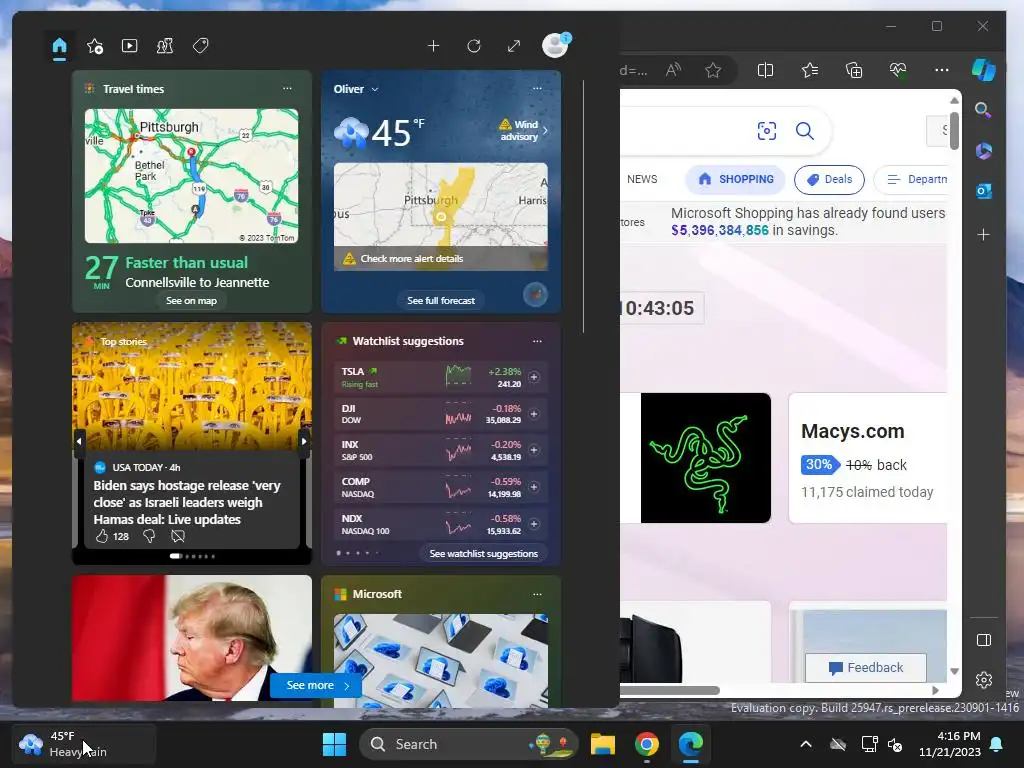Click the Edge page vertical scrollbar
The image size is (1024, 768).
coord(954,131)
